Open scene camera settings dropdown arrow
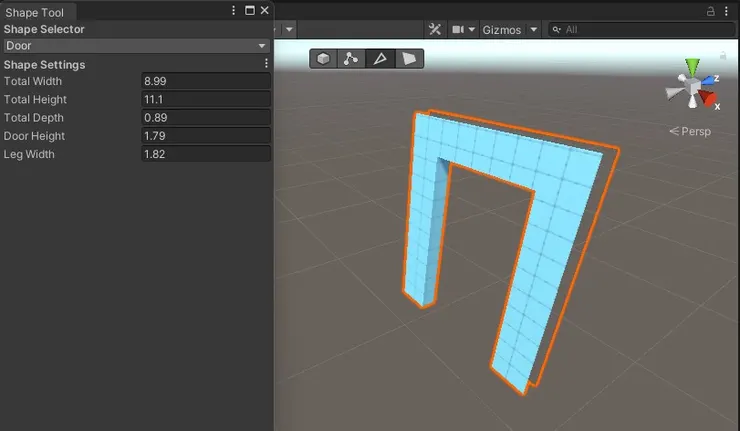This screenshot has height=431, width=740. tap(471, 29)
